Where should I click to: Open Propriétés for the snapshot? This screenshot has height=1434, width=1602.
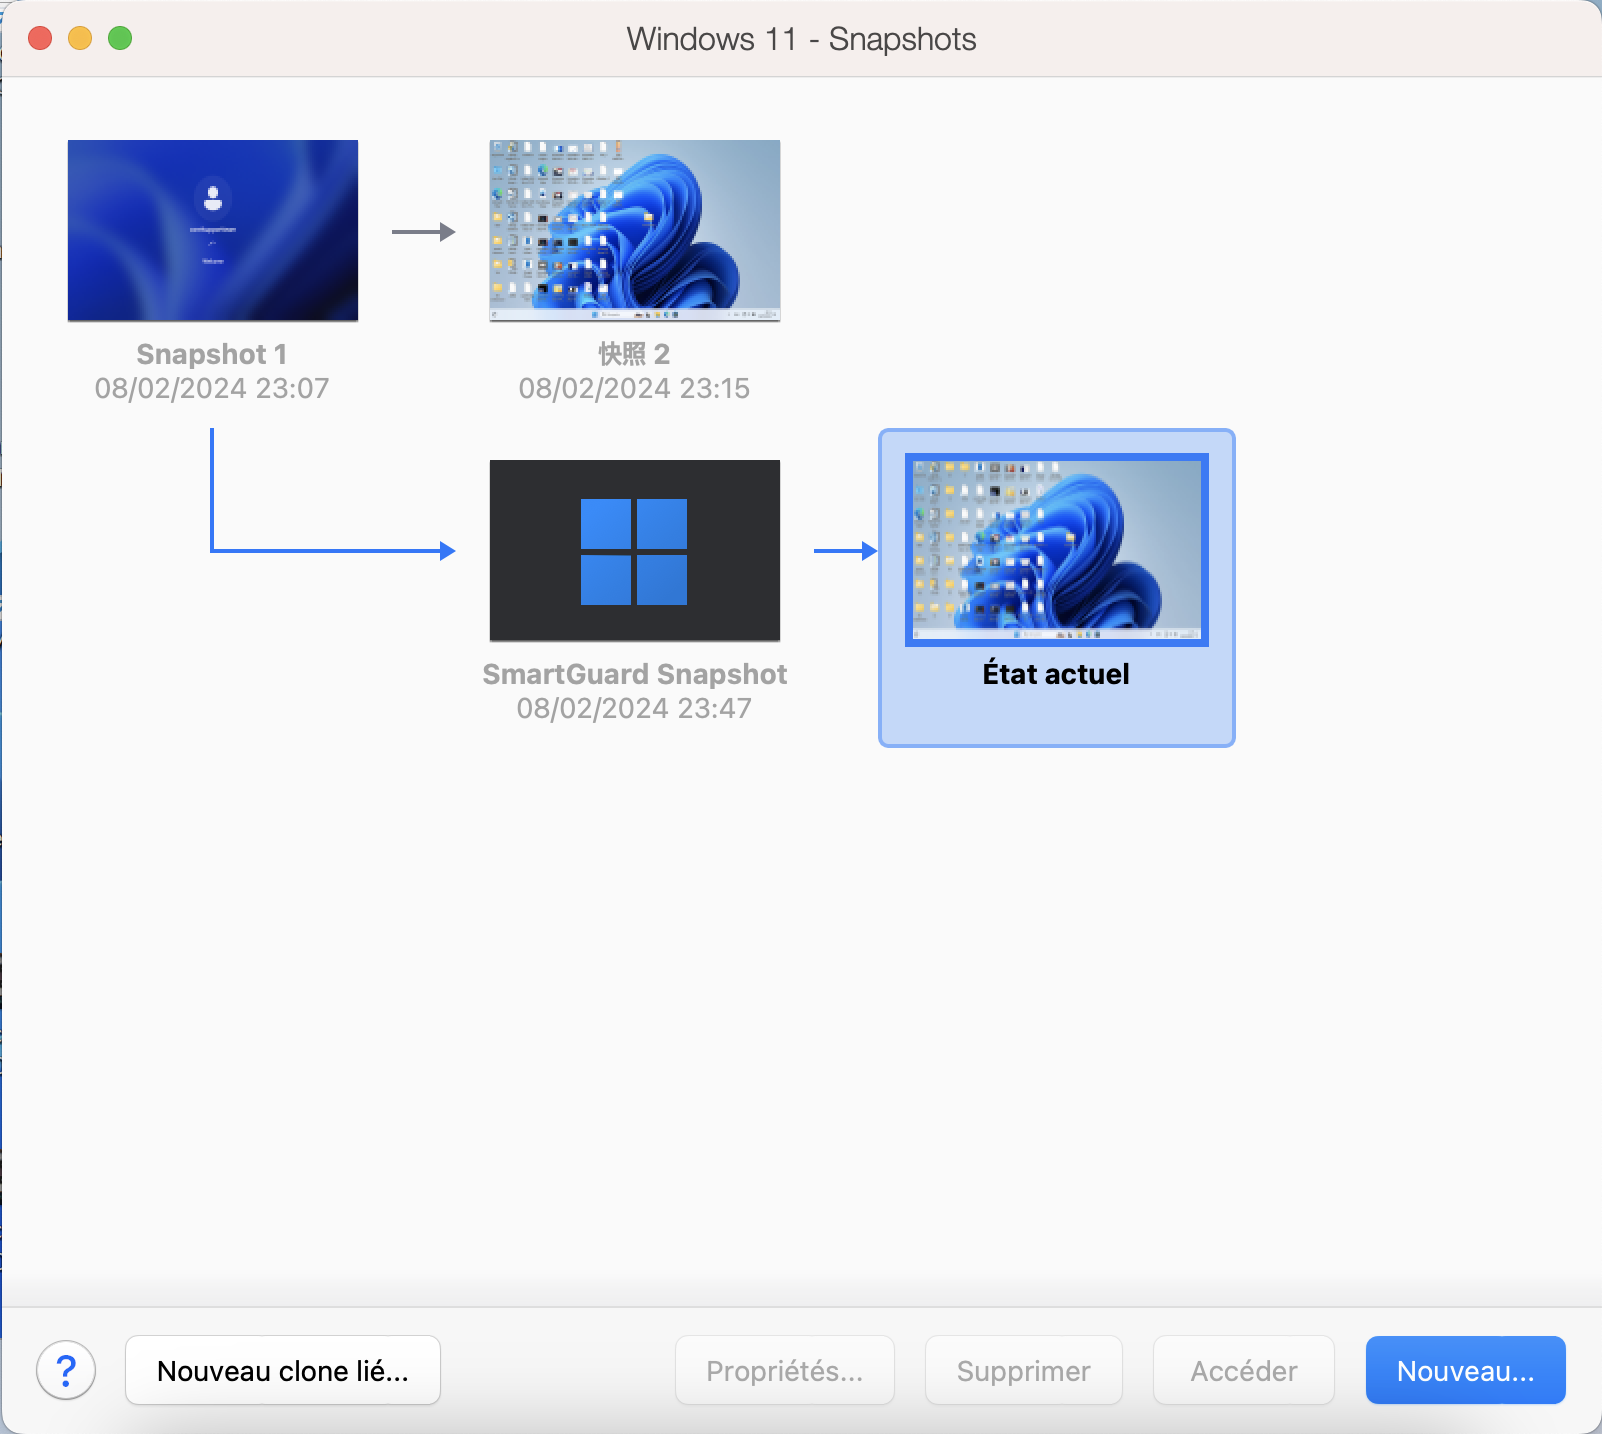(784, 1370)
